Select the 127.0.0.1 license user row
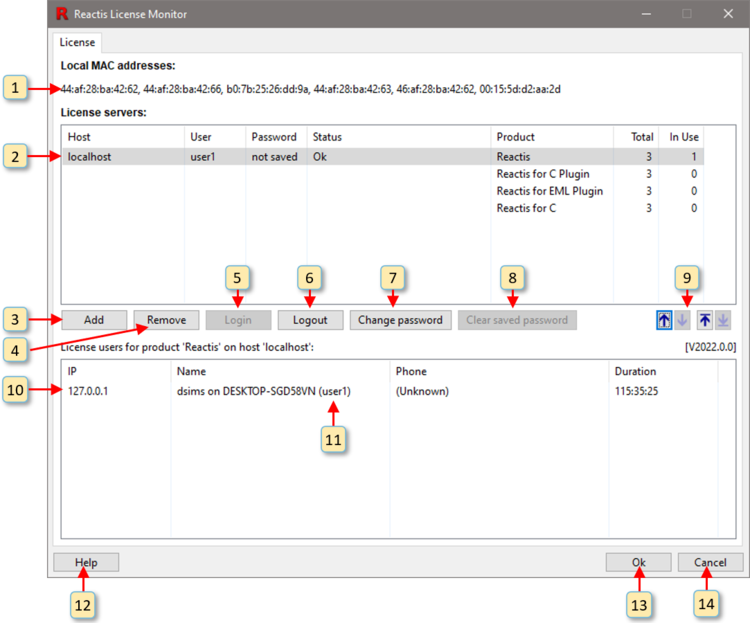The height and width of the screenshot is (623, 750). 390,391
